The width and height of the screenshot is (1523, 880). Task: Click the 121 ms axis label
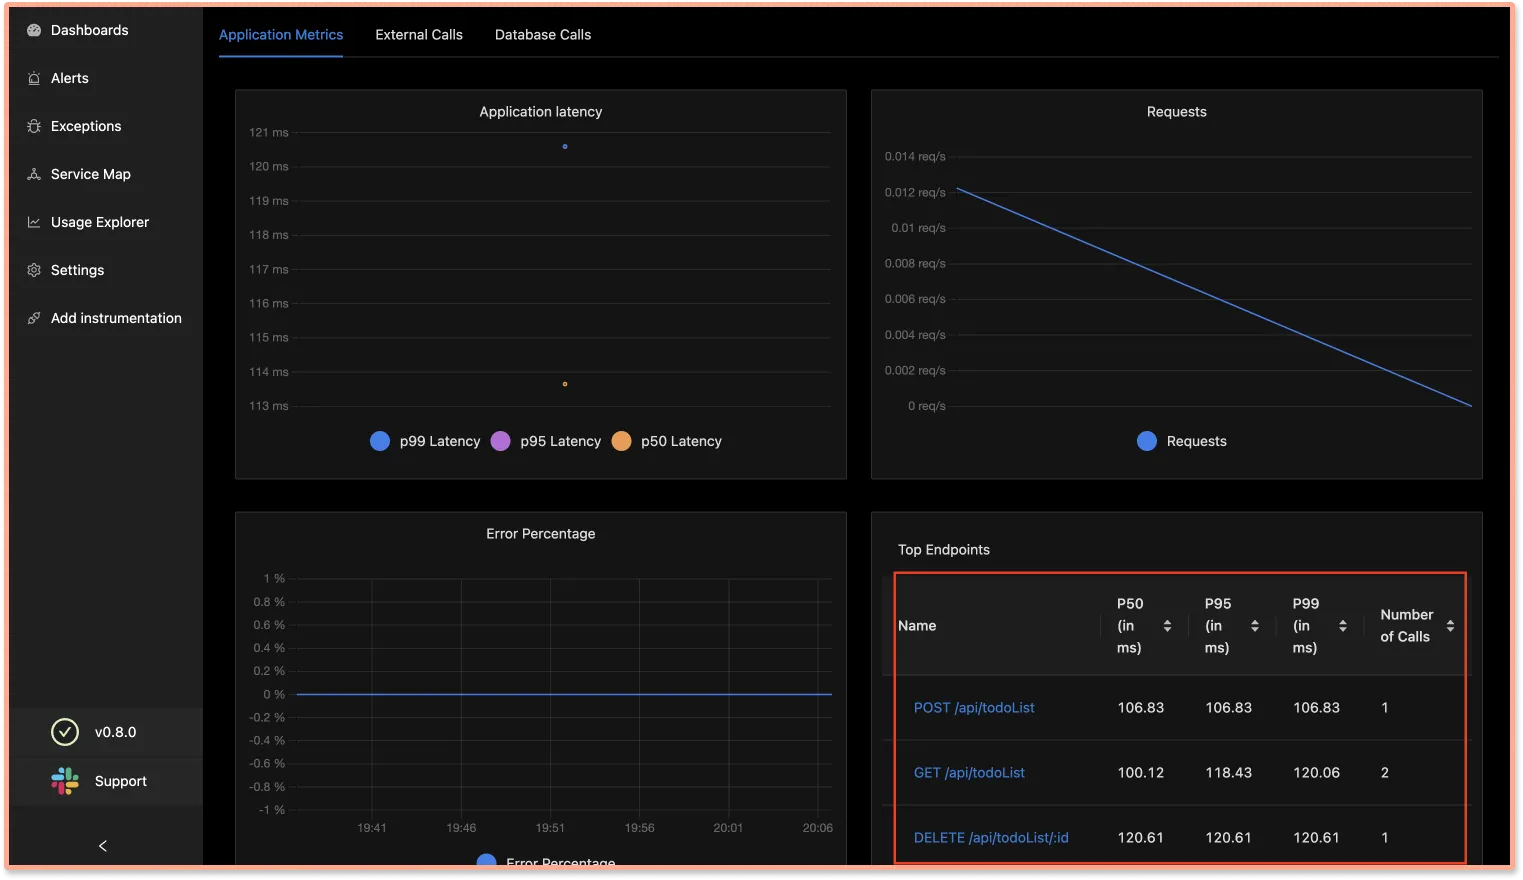(x=269, y=132)
